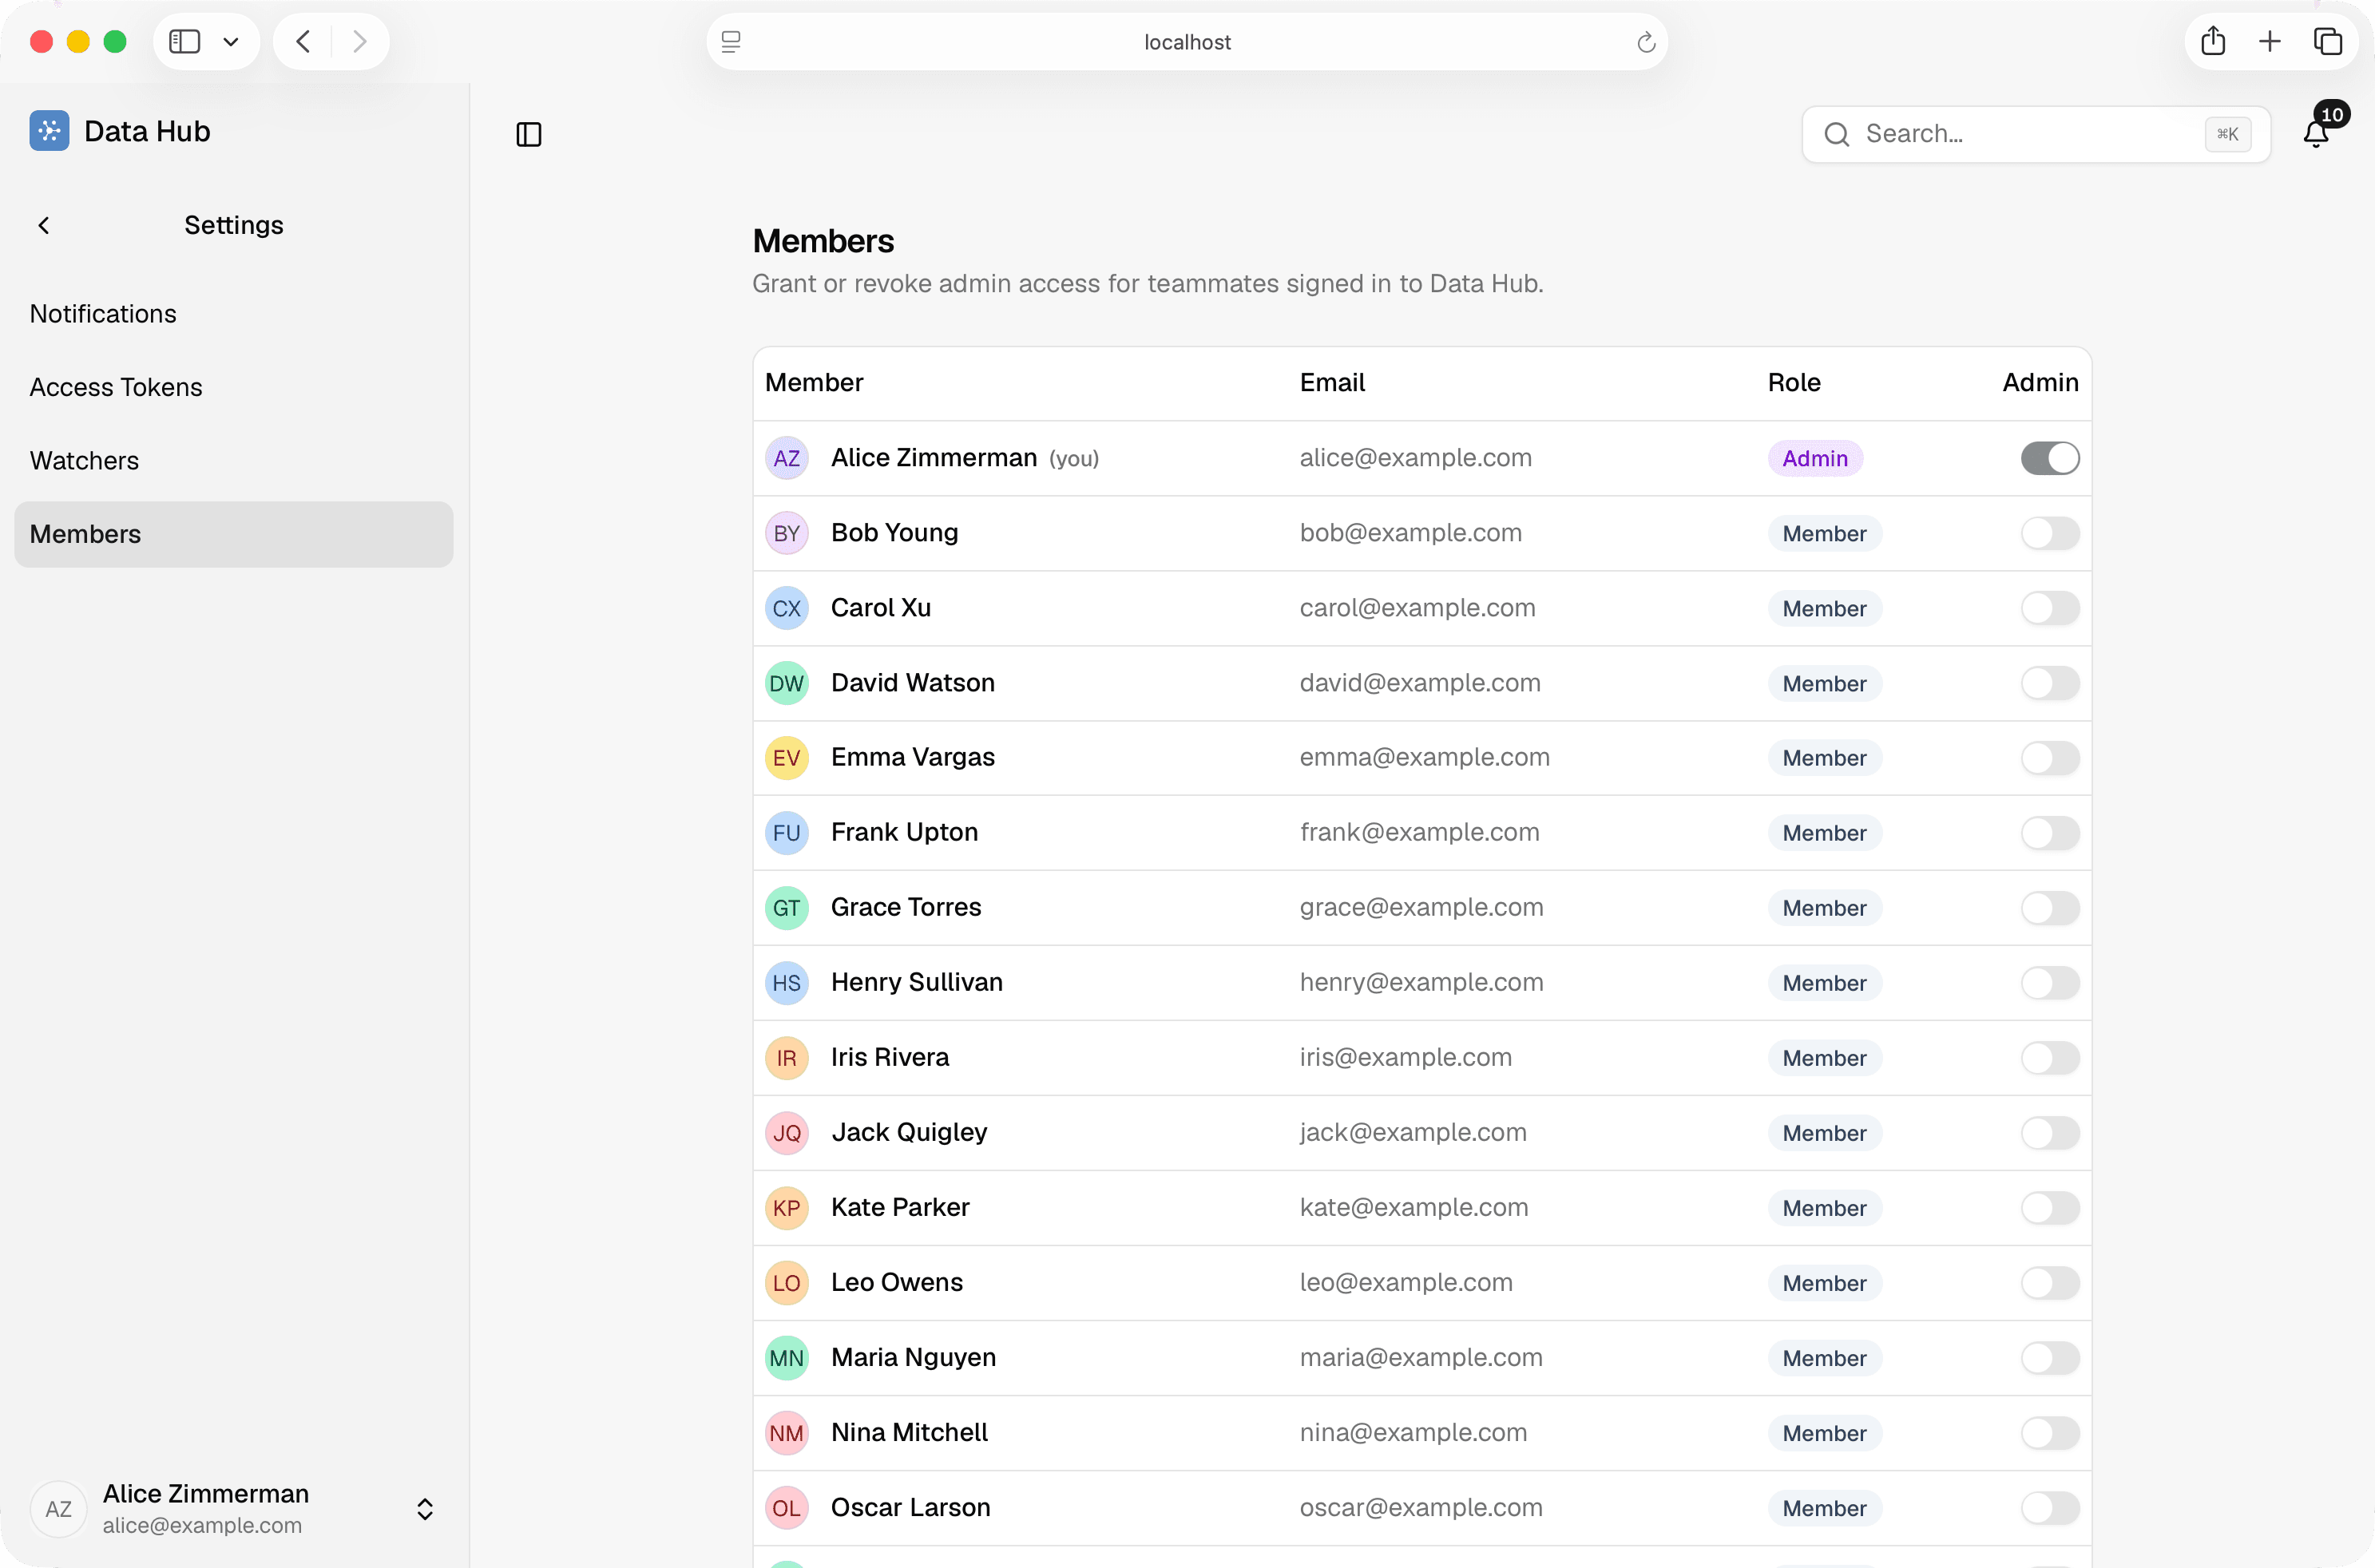The width and height of the screenshot is (2375, 1568).
Task: Open the notifications bell
Action: (x=2316, y=133)
